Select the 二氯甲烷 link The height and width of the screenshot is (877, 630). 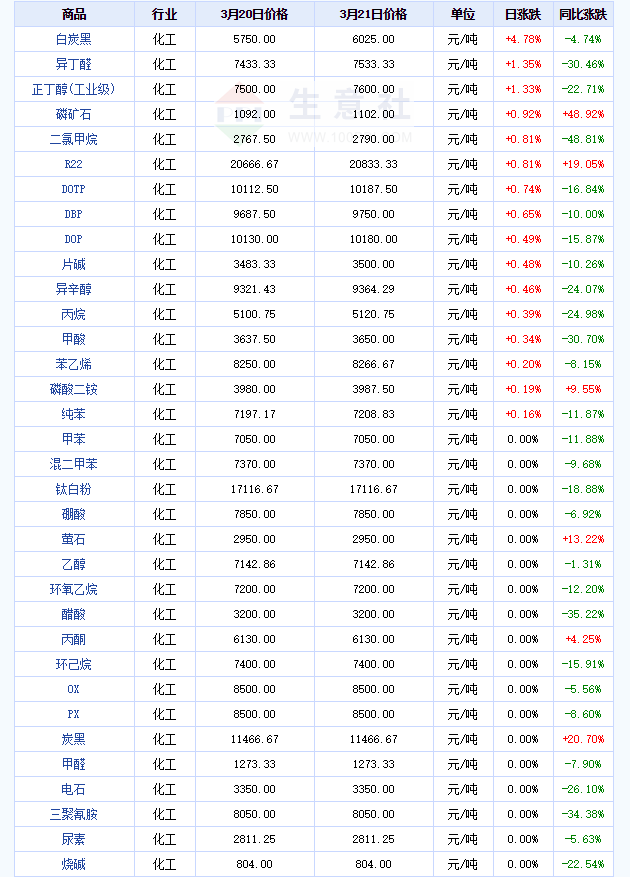coord(73,139)
